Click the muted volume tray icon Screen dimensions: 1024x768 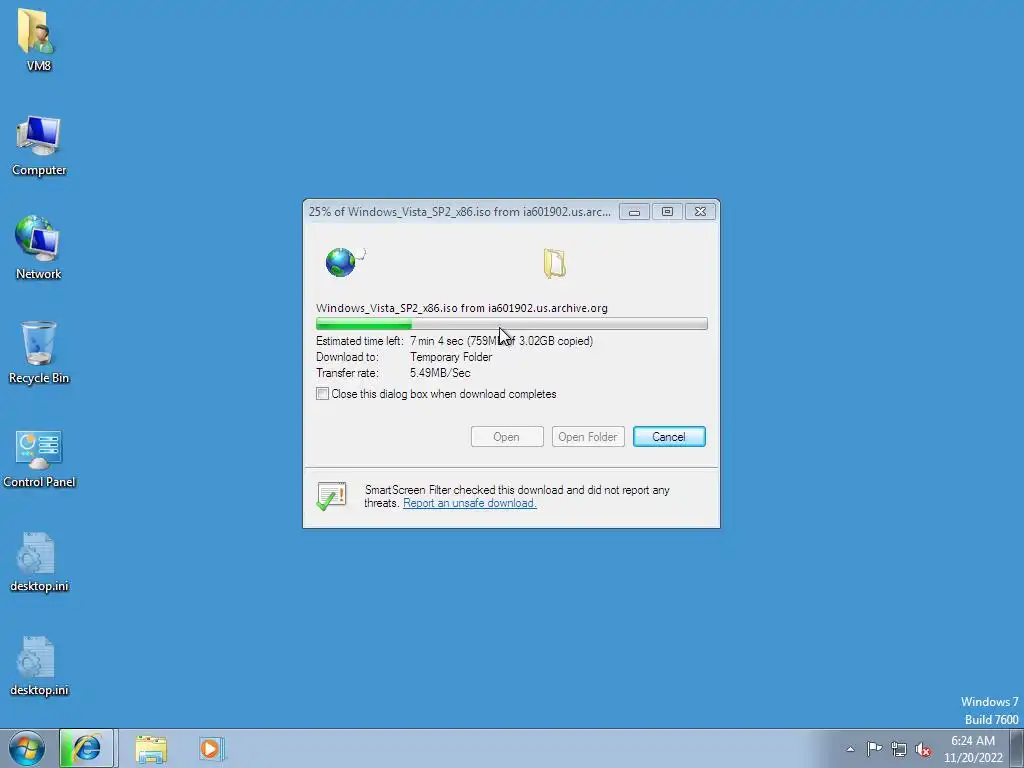coord(923,749)
